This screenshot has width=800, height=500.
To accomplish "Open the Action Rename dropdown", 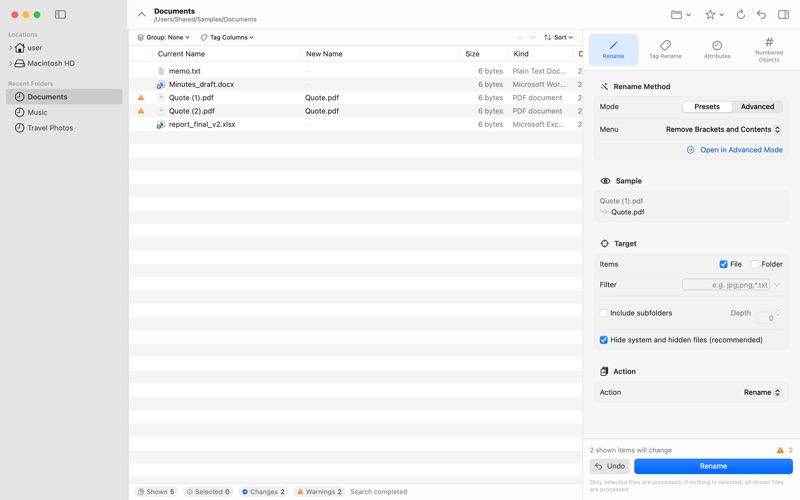I will tap(762, 392).
